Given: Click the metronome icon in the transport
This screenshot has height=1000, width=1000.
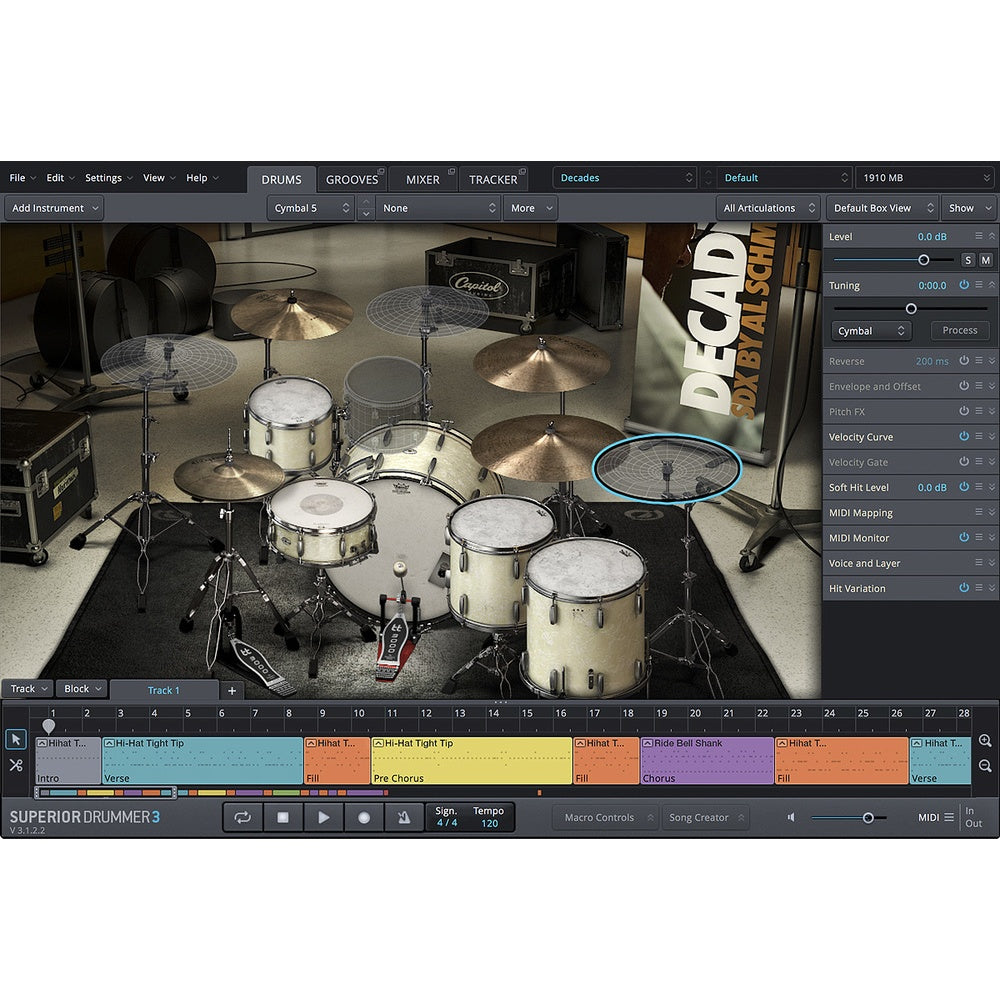Looking at the screenshot, I should click(x=403, y=817).
